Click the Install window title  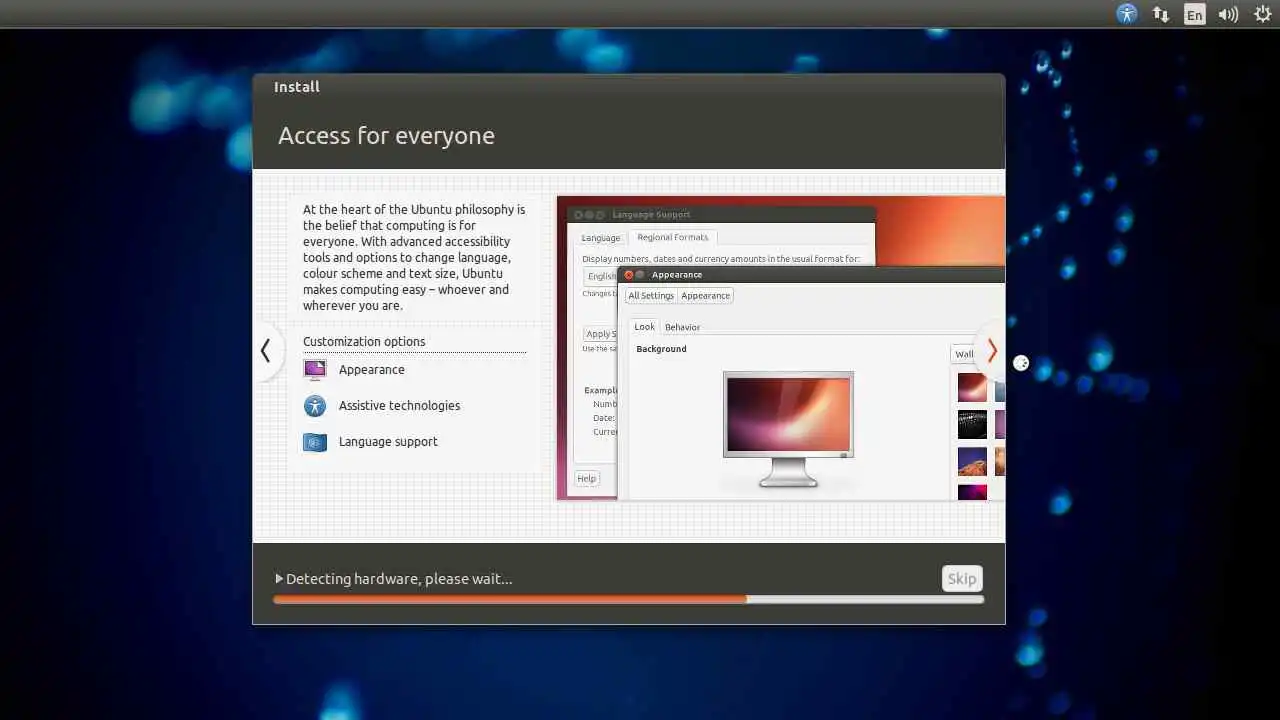coord(297,87)
